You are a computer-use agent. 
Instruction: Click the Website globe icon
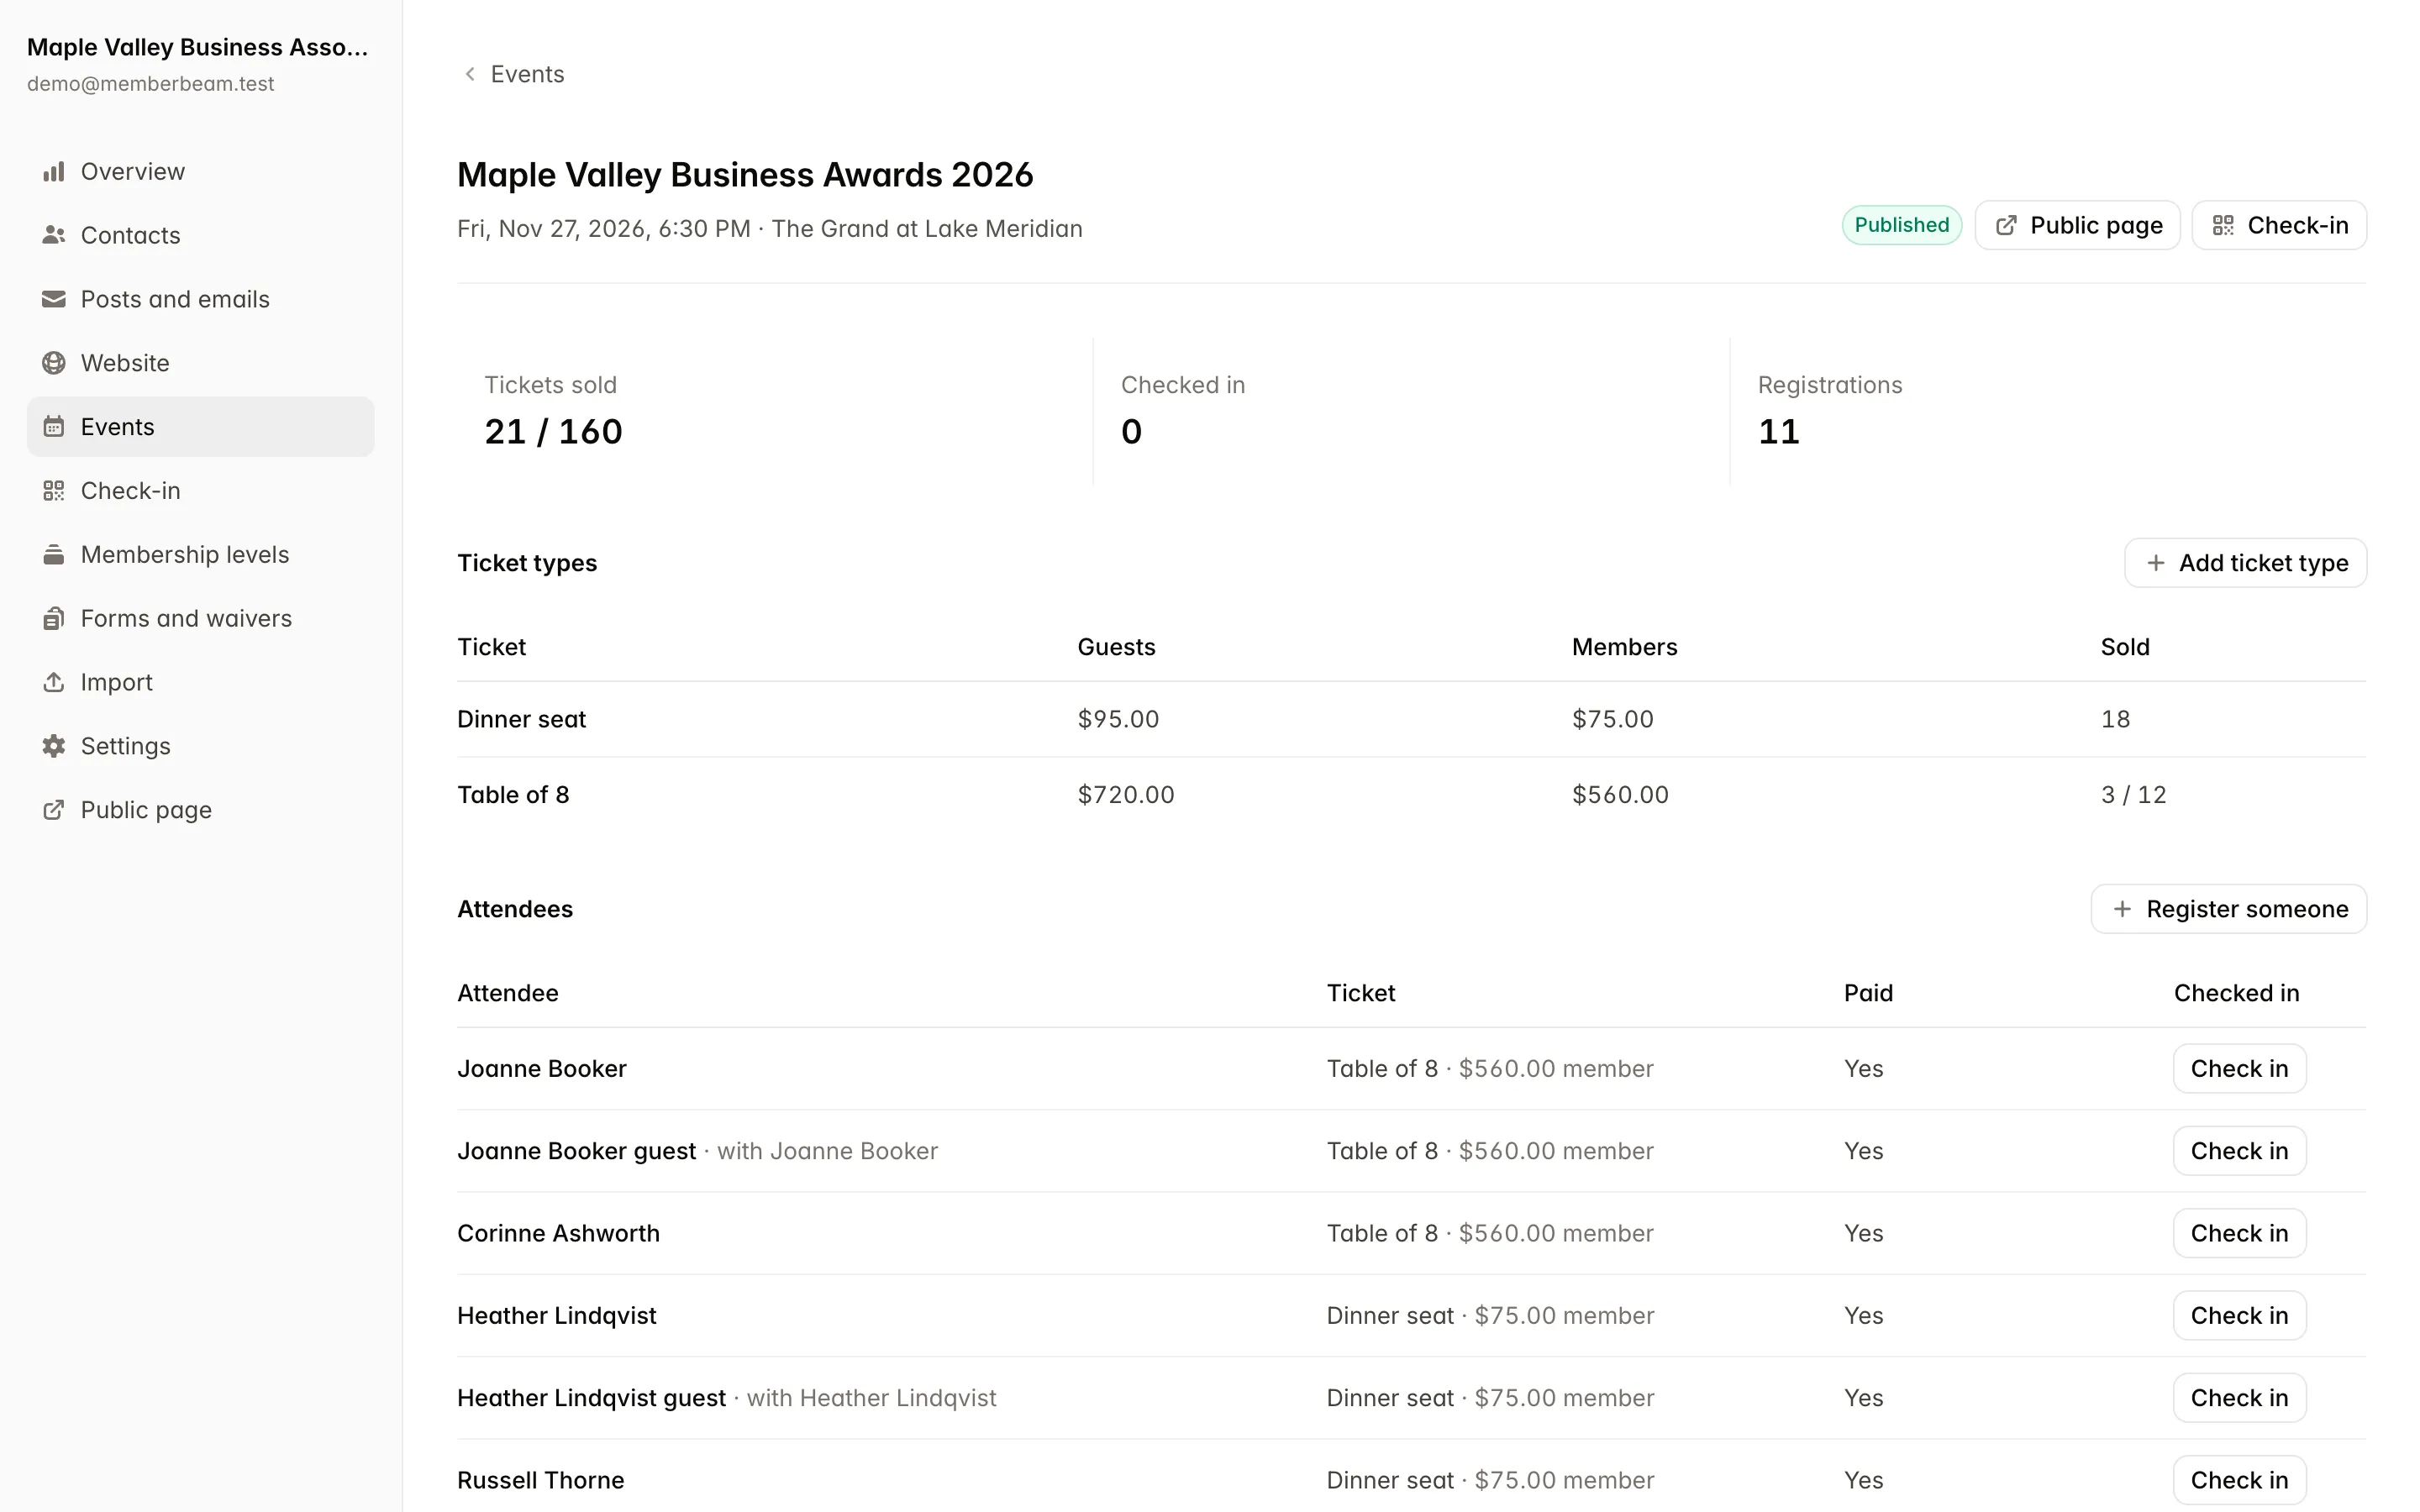click(54, 363)
